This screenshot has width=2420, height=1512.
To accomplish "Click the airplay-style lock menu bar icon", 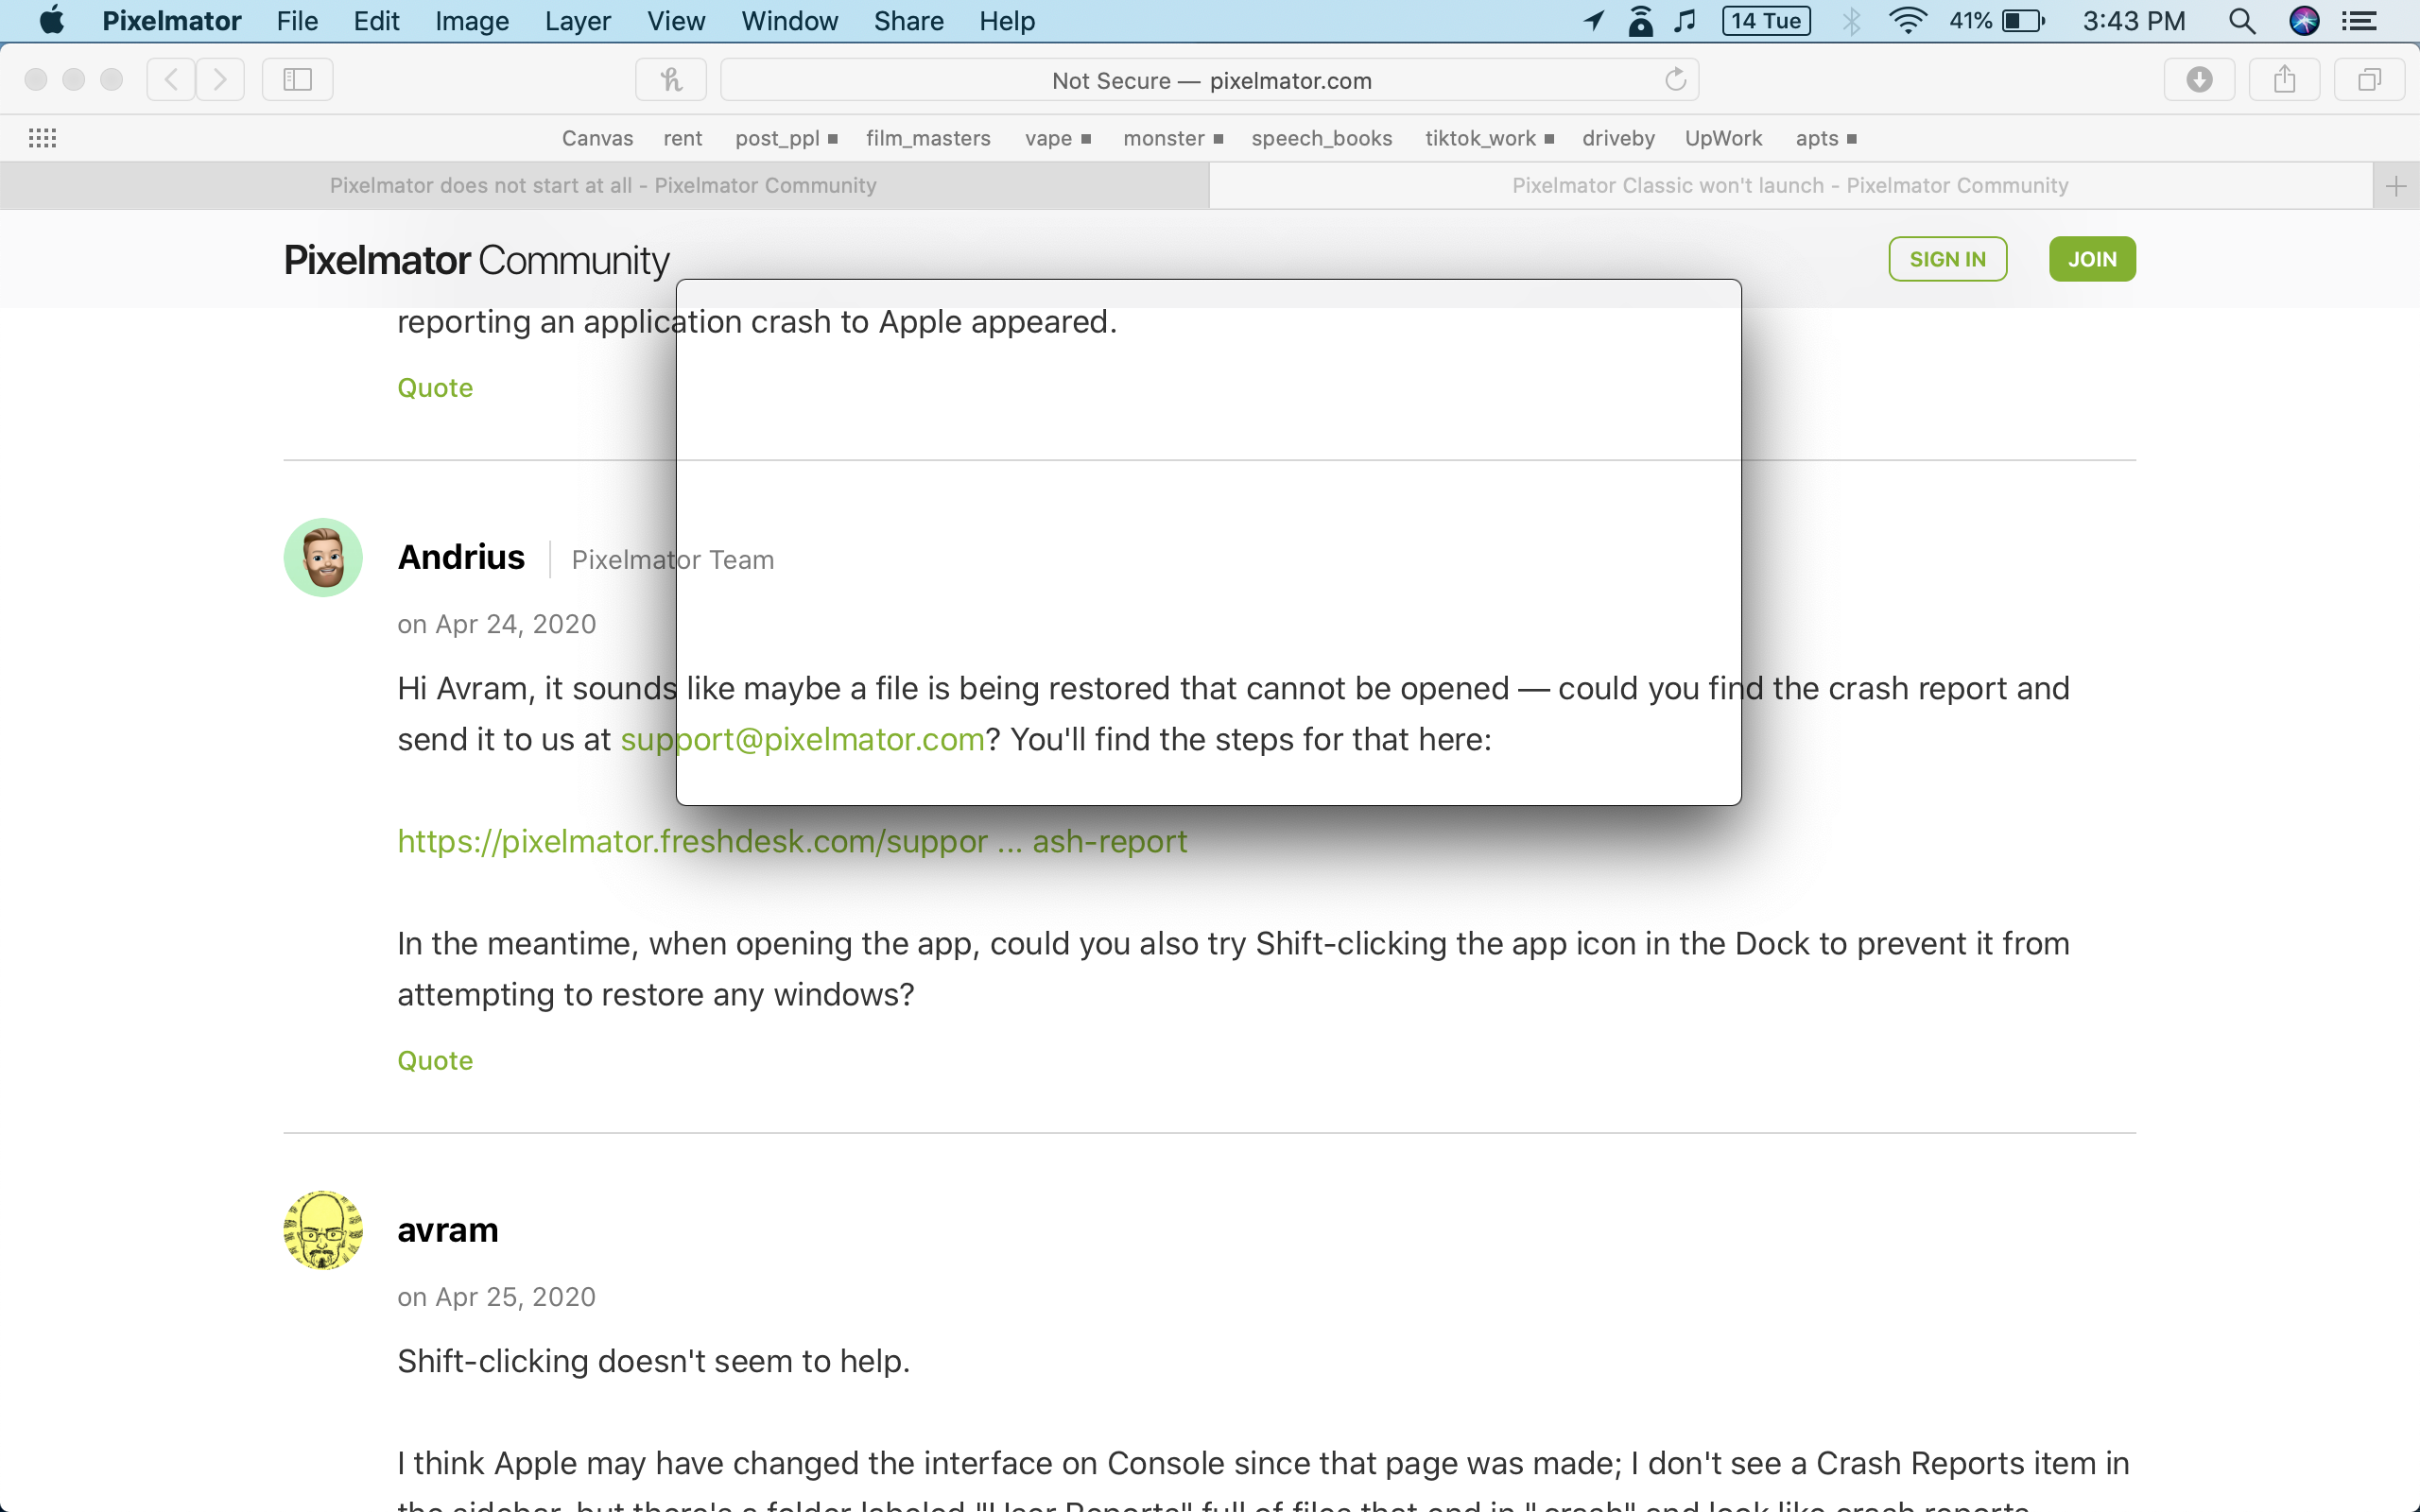I will (1641, 21).
